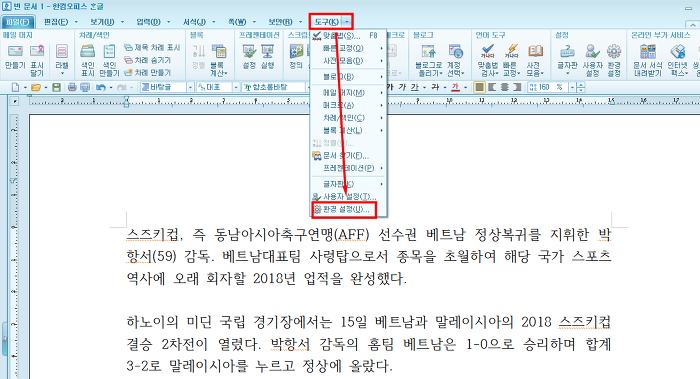Open the 입력(D) menu
The image size is (700, 379).
149,21
